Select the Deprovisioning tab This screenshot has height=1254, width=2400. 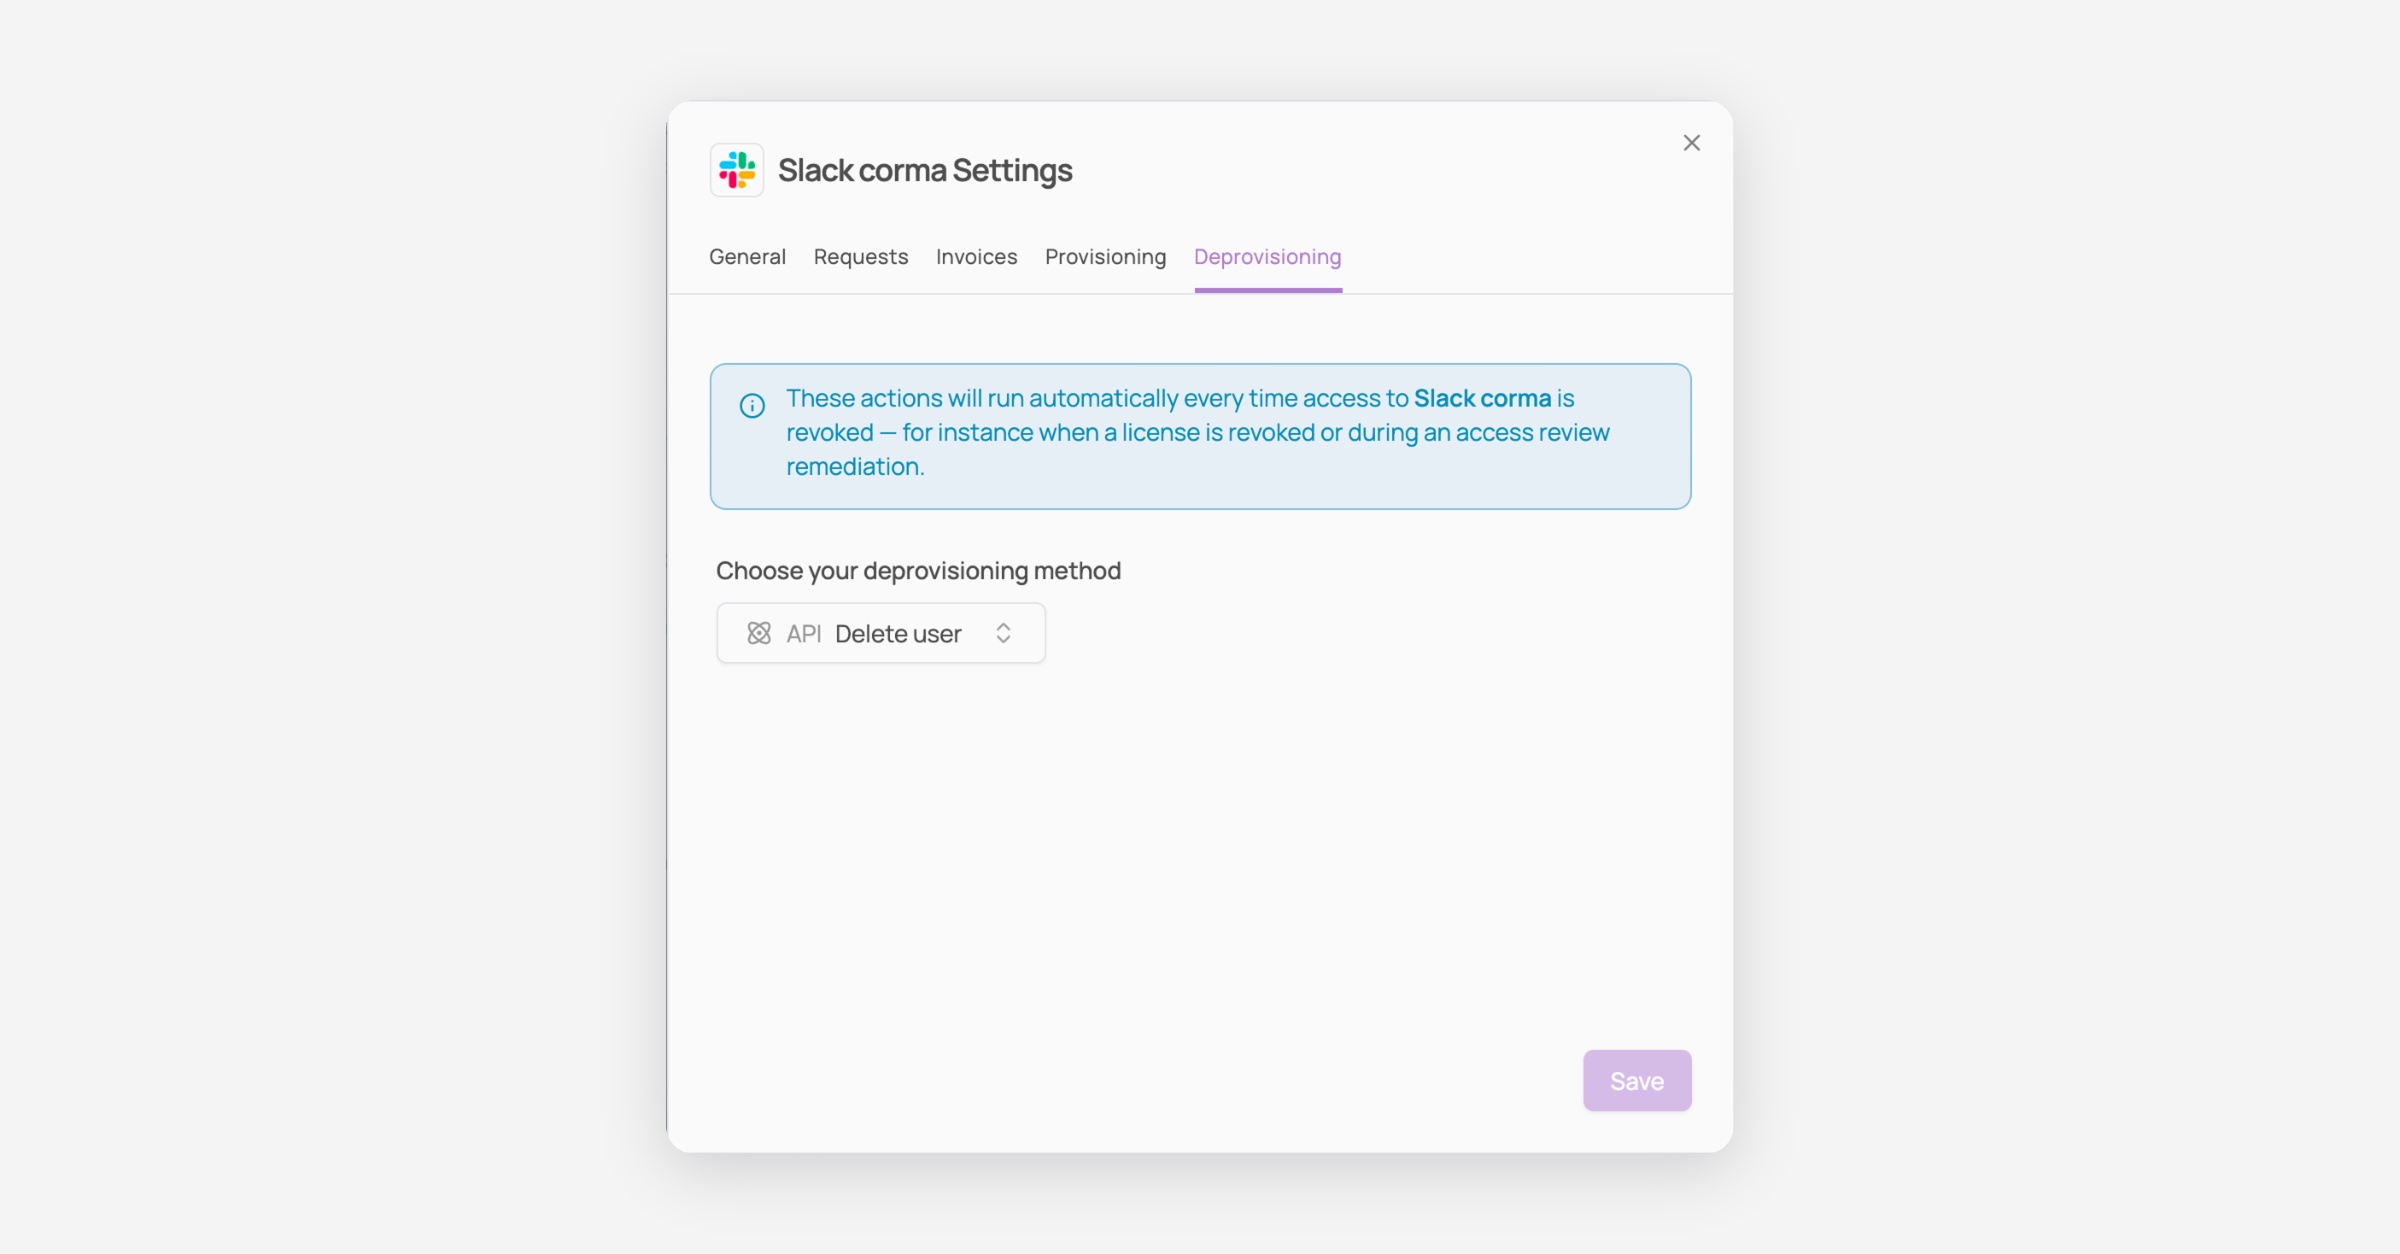pos(1268,257)
